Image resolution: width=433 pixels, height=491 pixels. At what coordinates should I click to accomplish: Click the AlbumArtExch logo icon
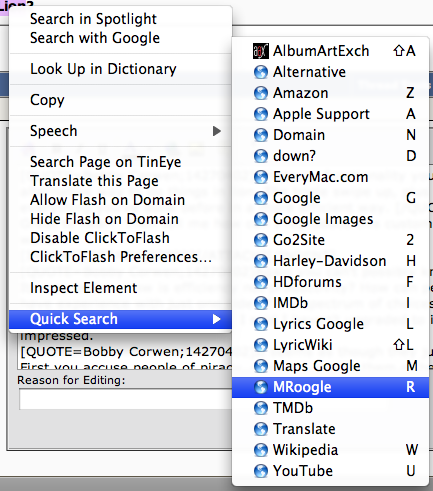(261, 51)
